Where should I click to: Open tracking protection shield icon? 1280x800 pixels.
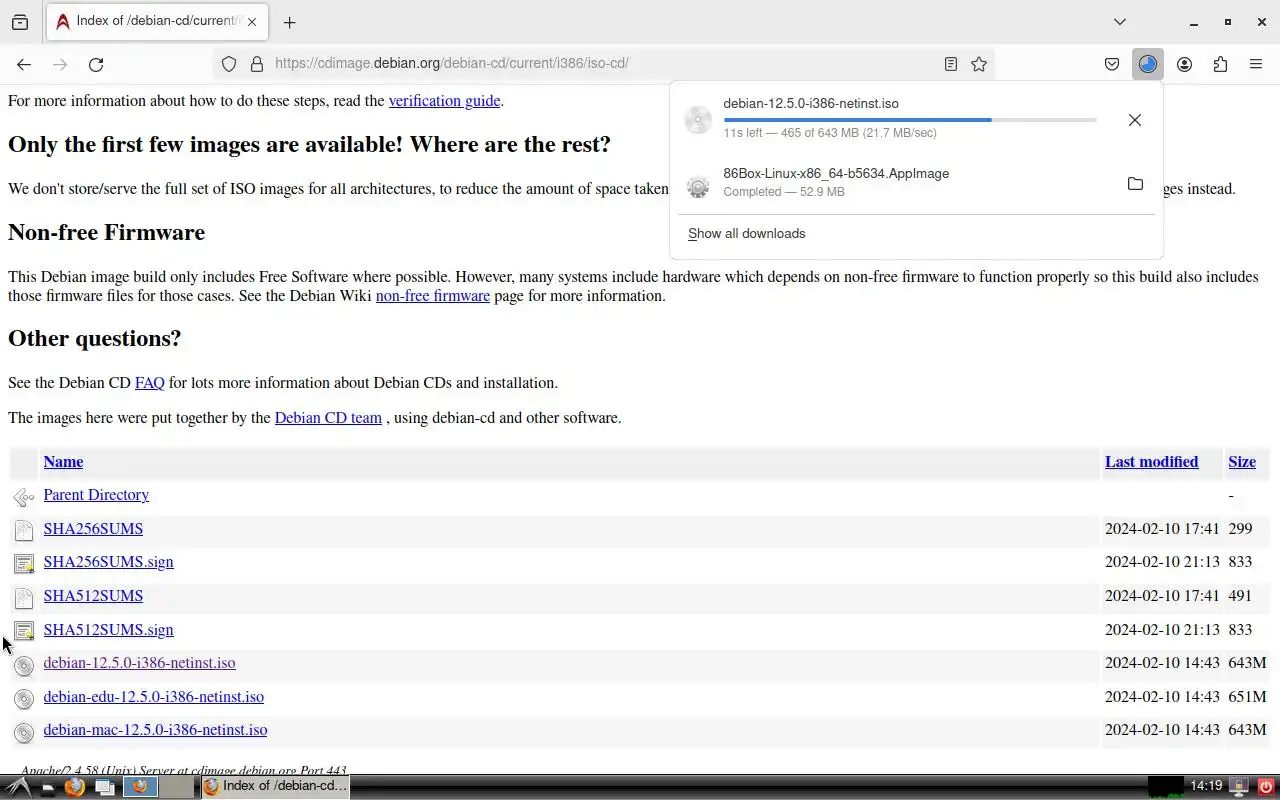[229, 64]
